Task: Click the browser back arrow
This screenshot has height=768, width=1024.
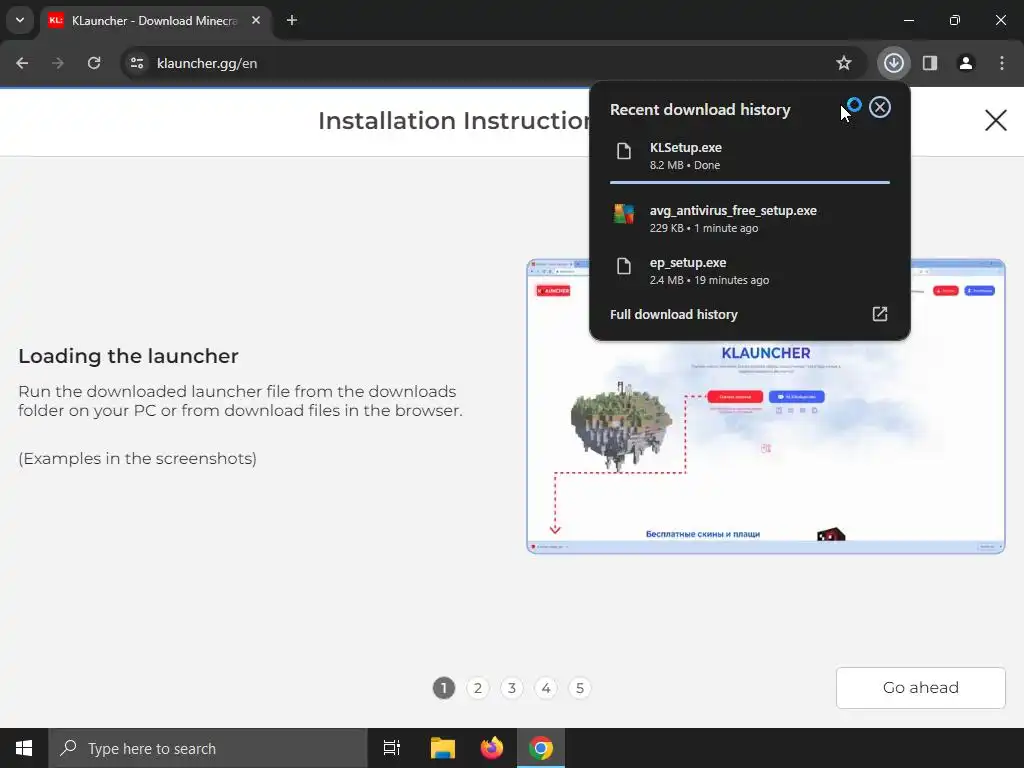Action: [x=22, y=63]
